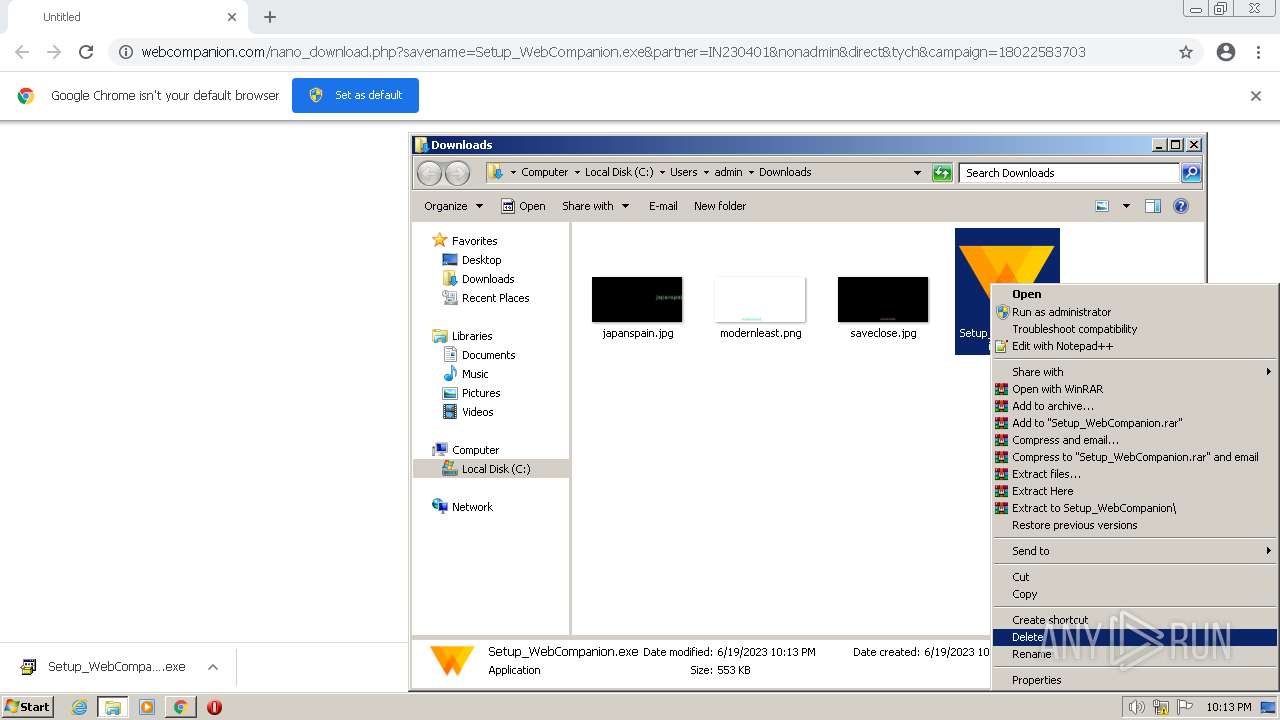Screen dimensions: 1280x720
Task: Select Local Disk (C:) in sidebar
Action: click(491, 469)
